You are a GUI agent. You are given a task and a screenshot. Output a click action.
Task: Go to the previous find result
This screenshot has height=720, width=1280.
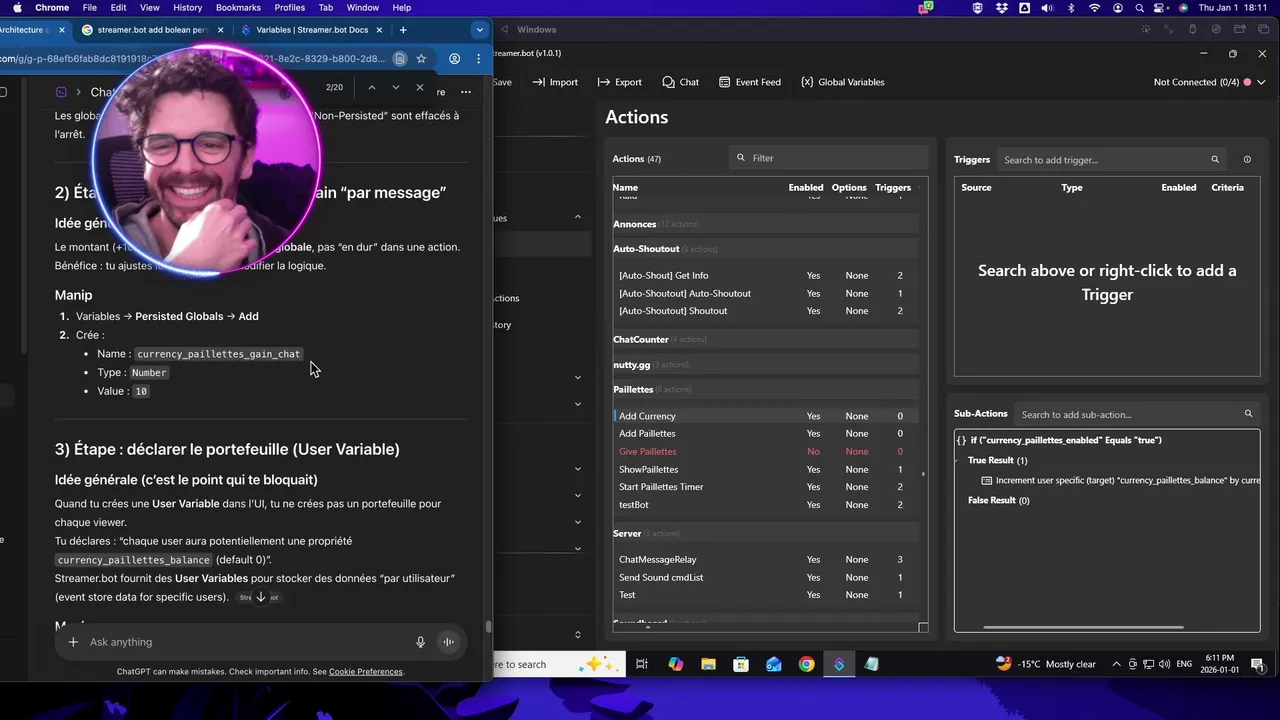pos(372,88)
